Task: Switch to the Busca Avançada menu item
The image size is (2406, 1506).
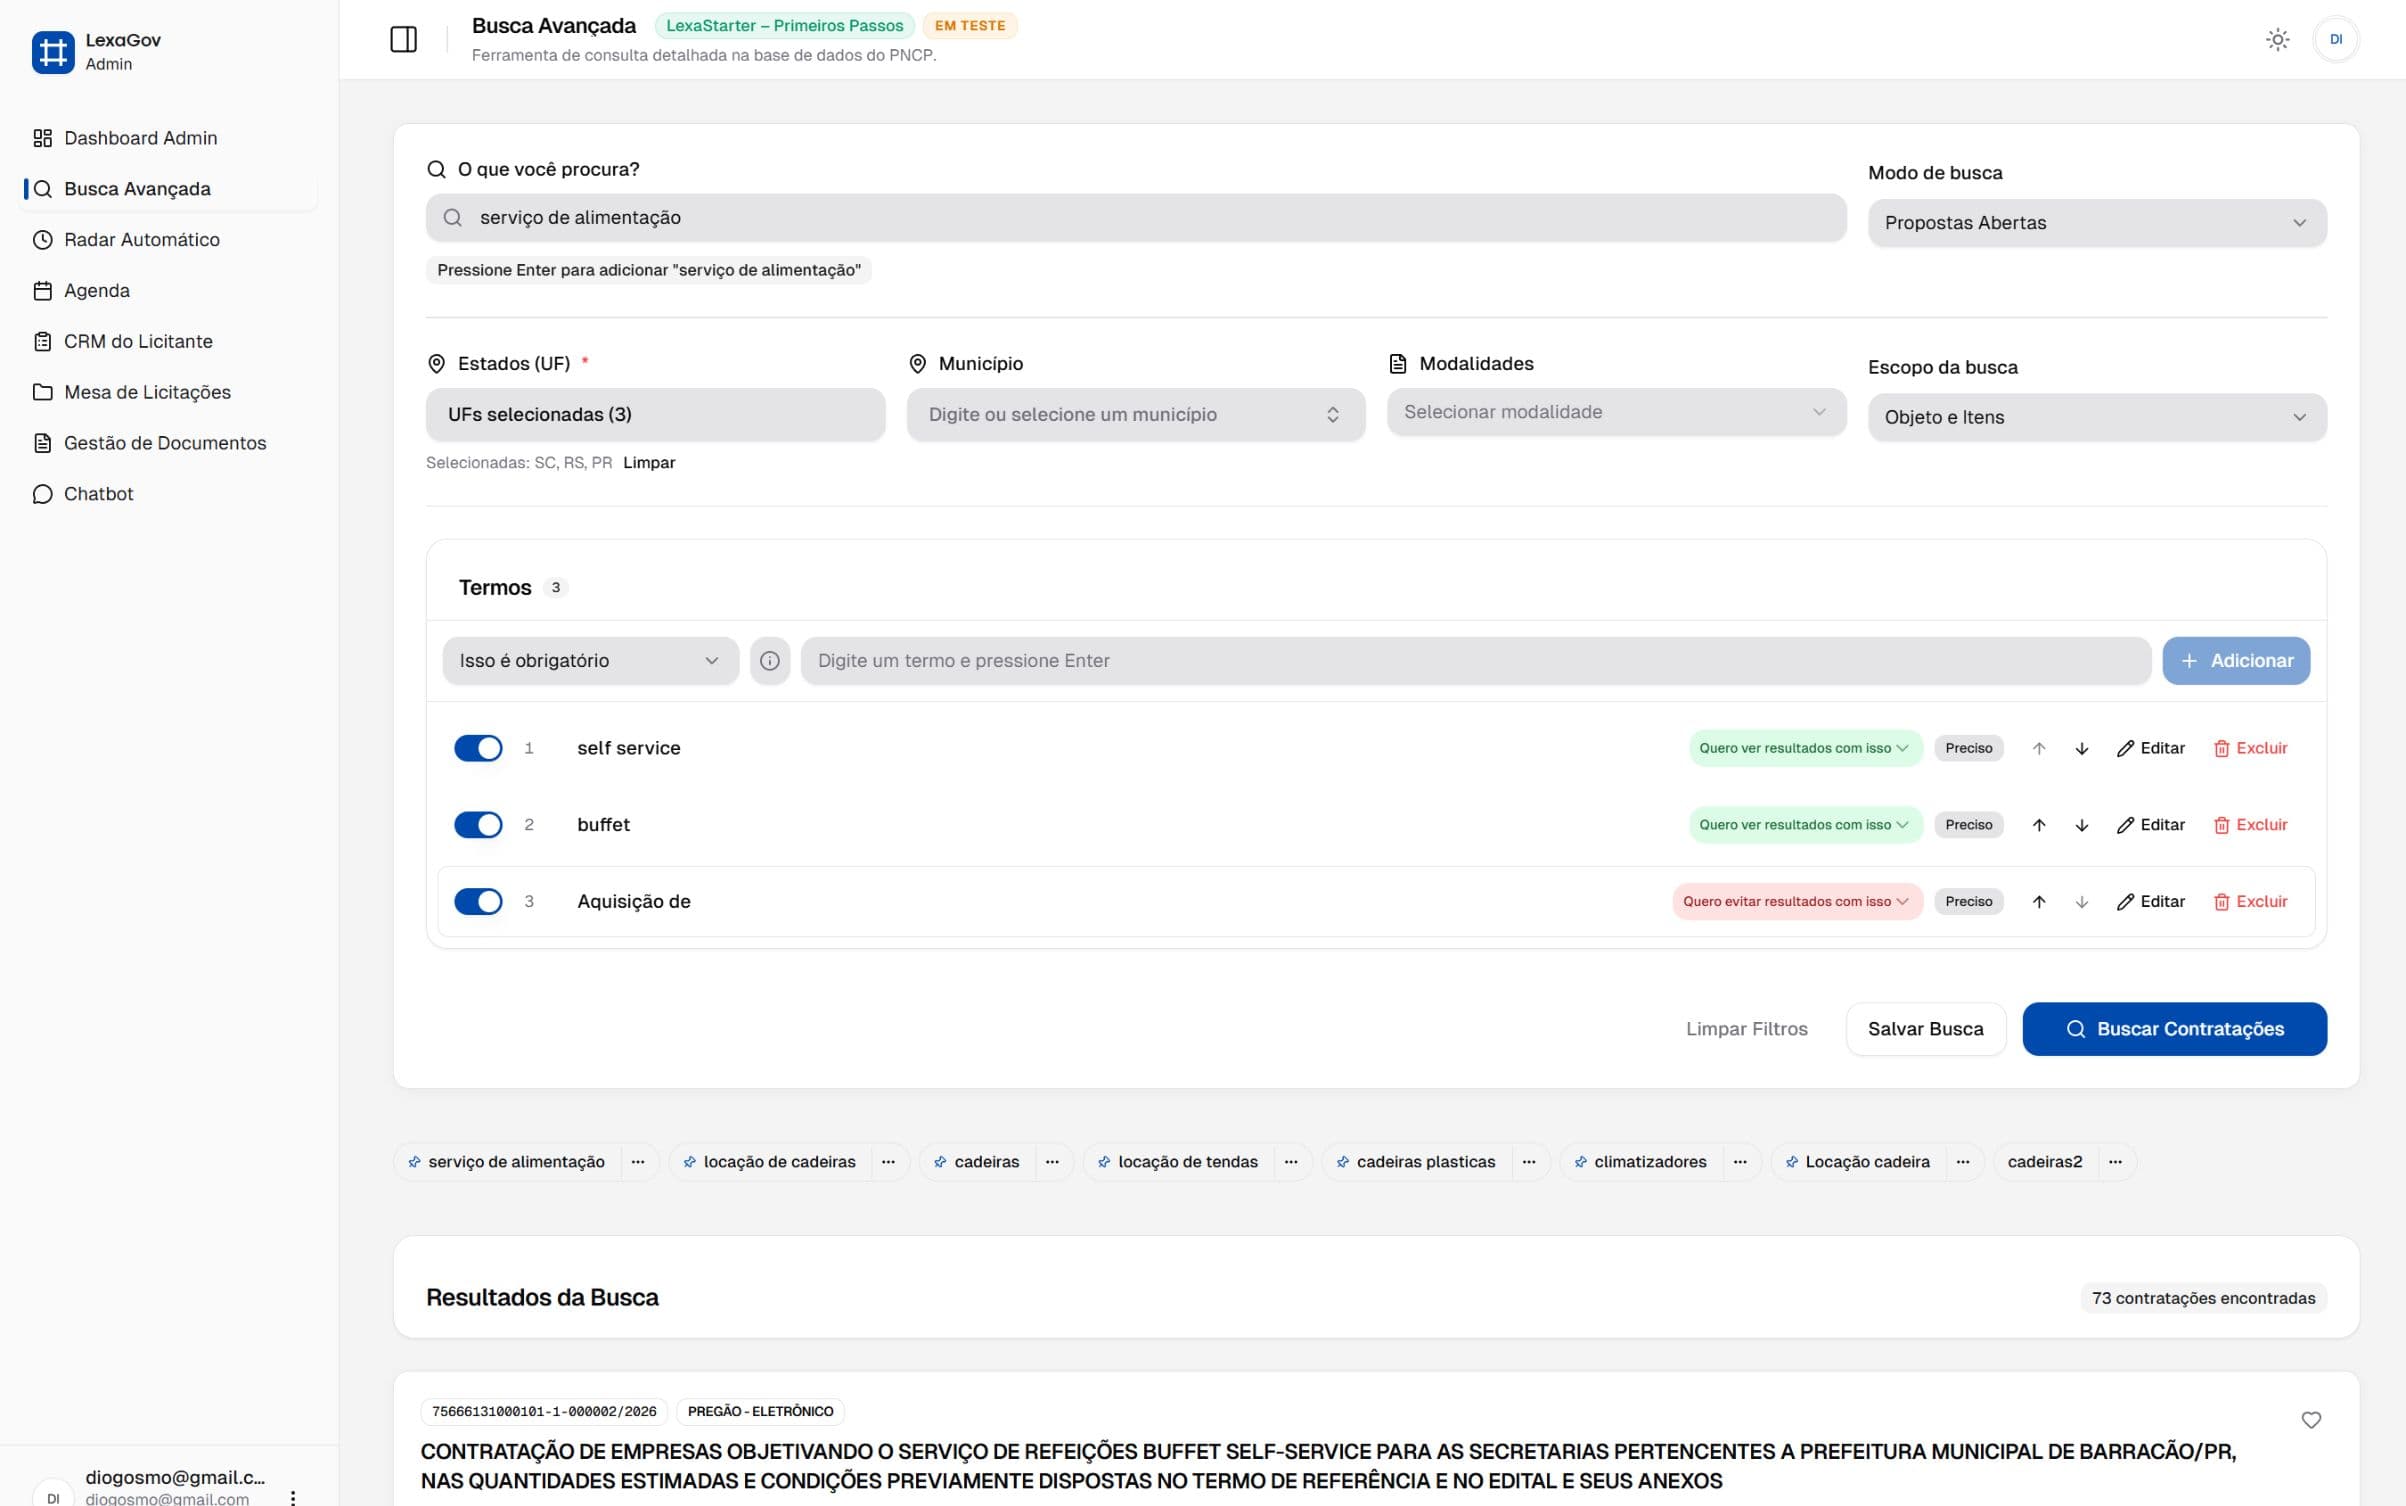Action: pyautogui.click(x=137, y=188)
